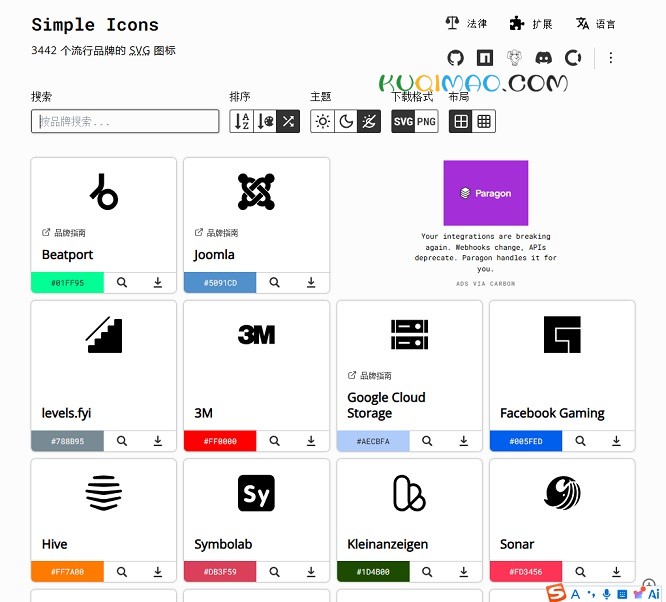666x602 pixels.
Task: Copy Joomla color #5091CD
Action: (220, 283)
